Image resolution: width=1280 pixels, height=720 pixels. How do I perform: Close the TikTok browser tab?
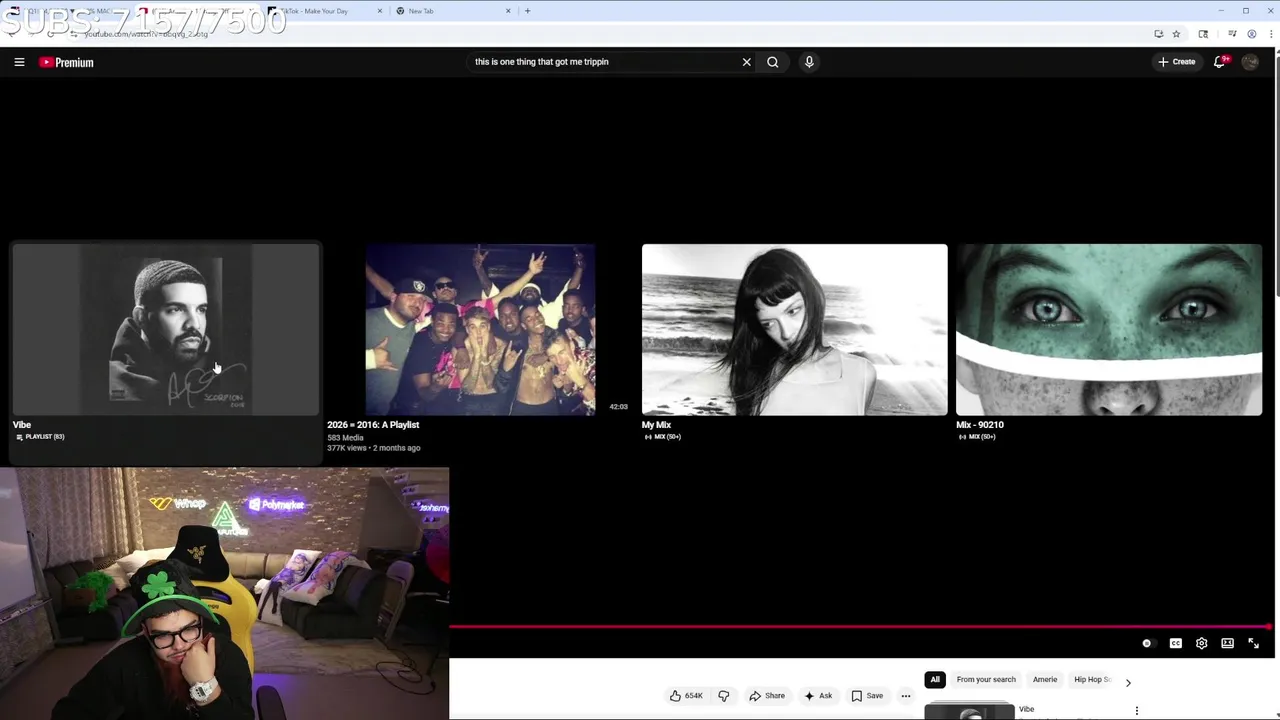click(x=380, y=11)
